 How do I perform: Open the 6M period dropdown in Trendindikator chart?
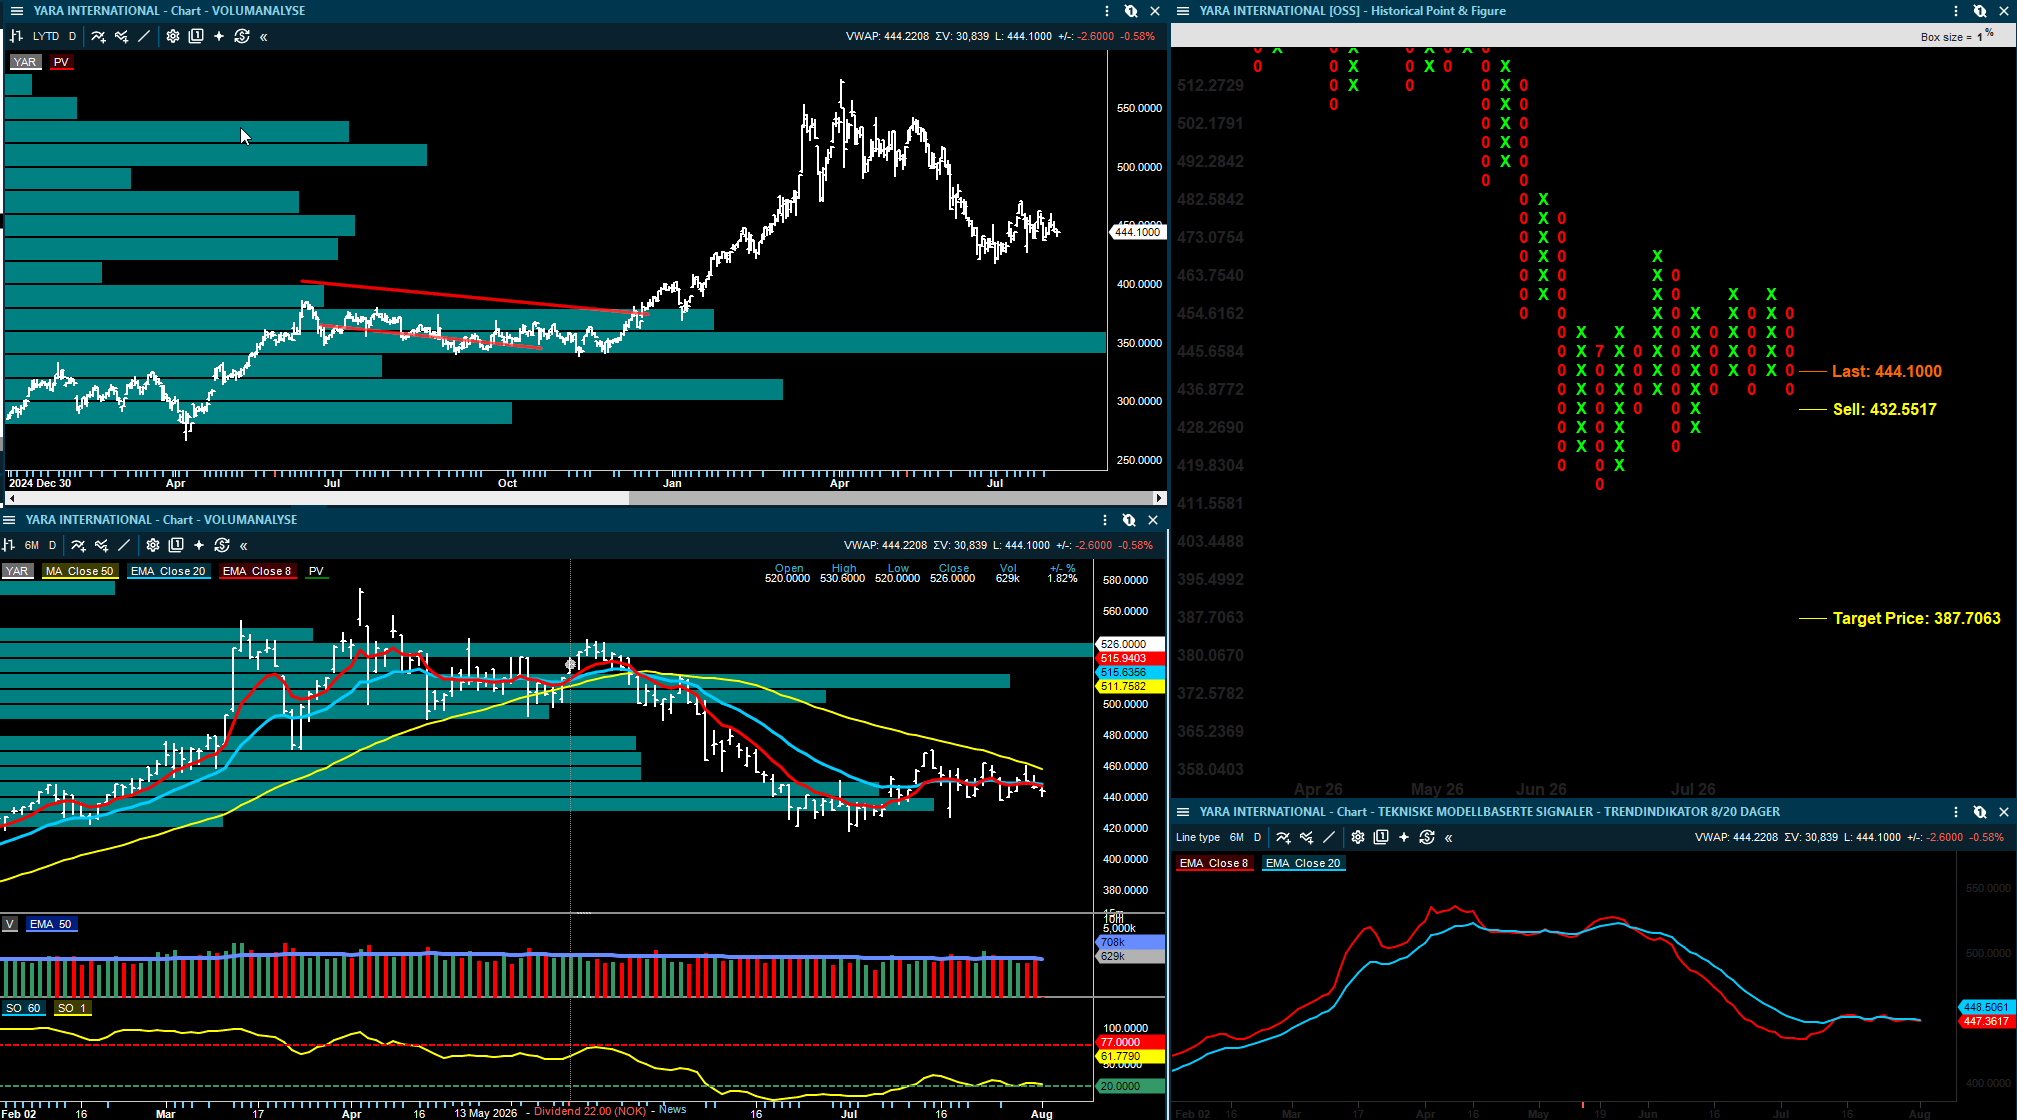pos(1237,837)
